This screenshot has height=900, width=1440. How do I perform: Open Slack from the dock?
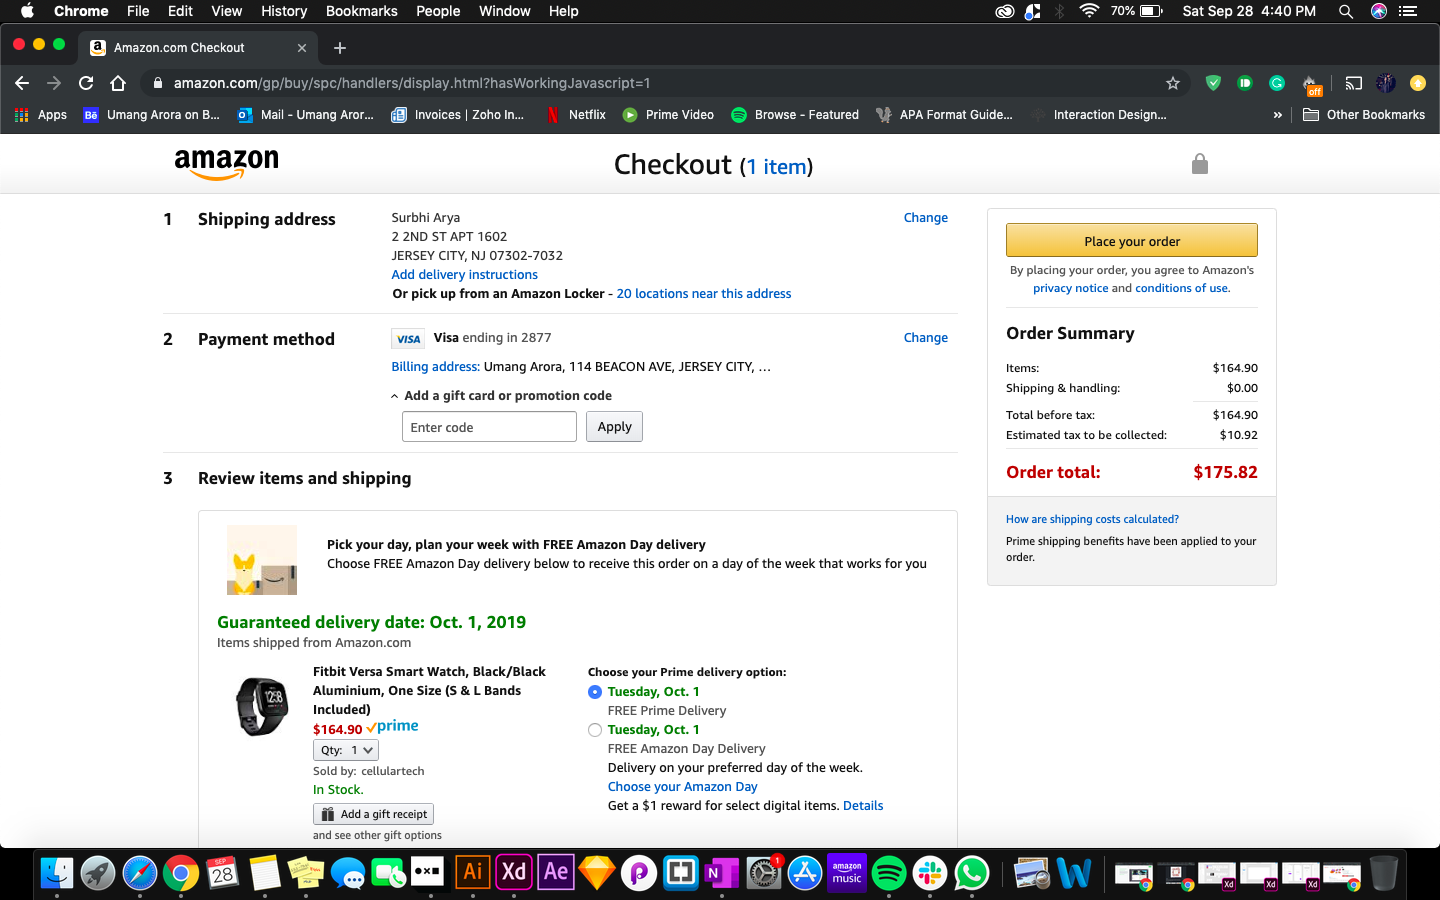click(x=930, y=872)
